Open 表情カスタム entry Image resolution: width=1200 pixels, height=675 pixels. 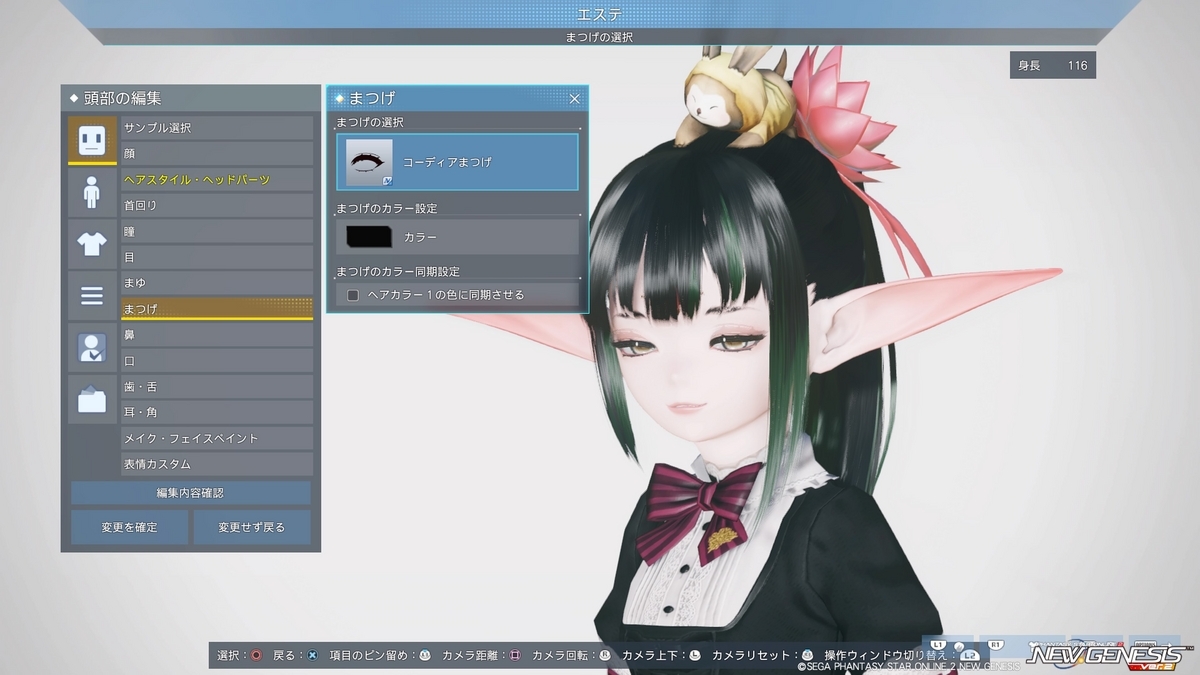click(217, 464)
